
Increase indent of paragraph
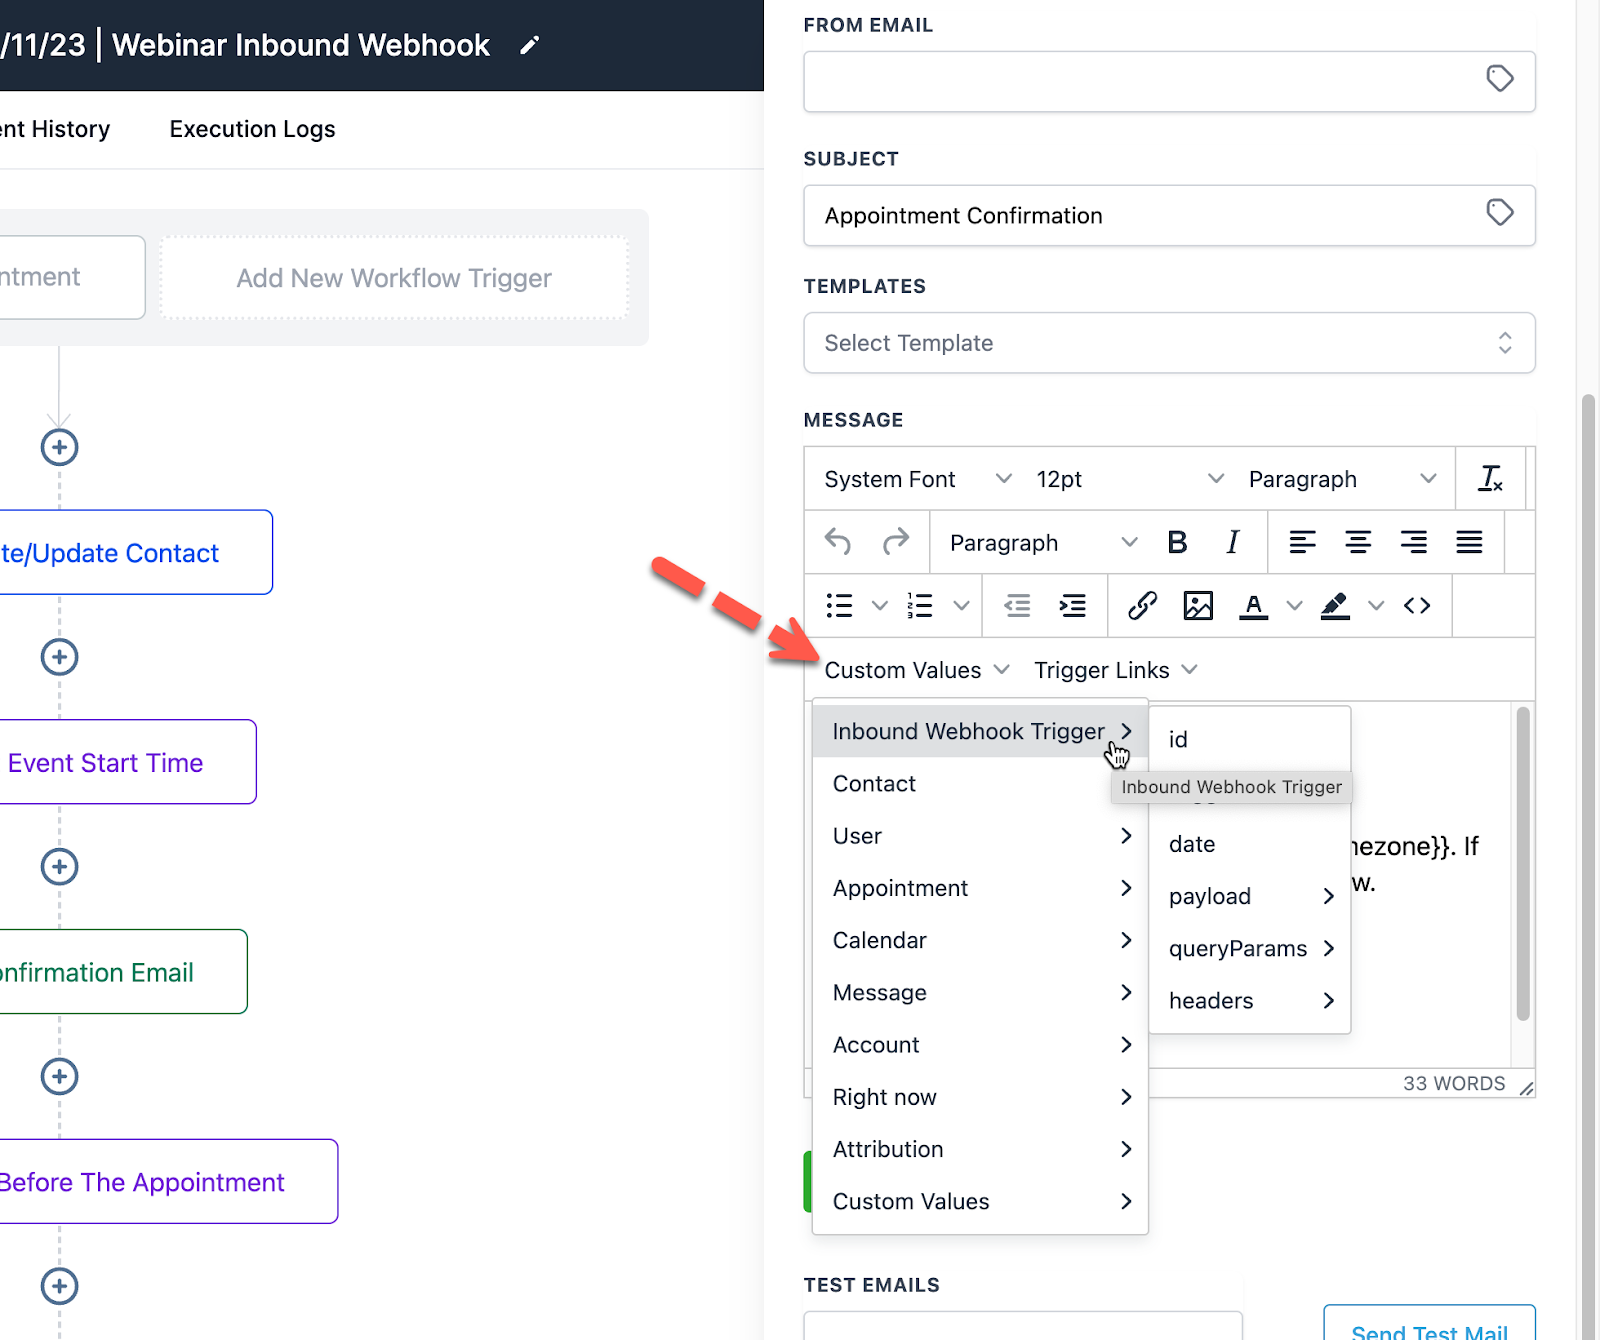coord(1073,605)
